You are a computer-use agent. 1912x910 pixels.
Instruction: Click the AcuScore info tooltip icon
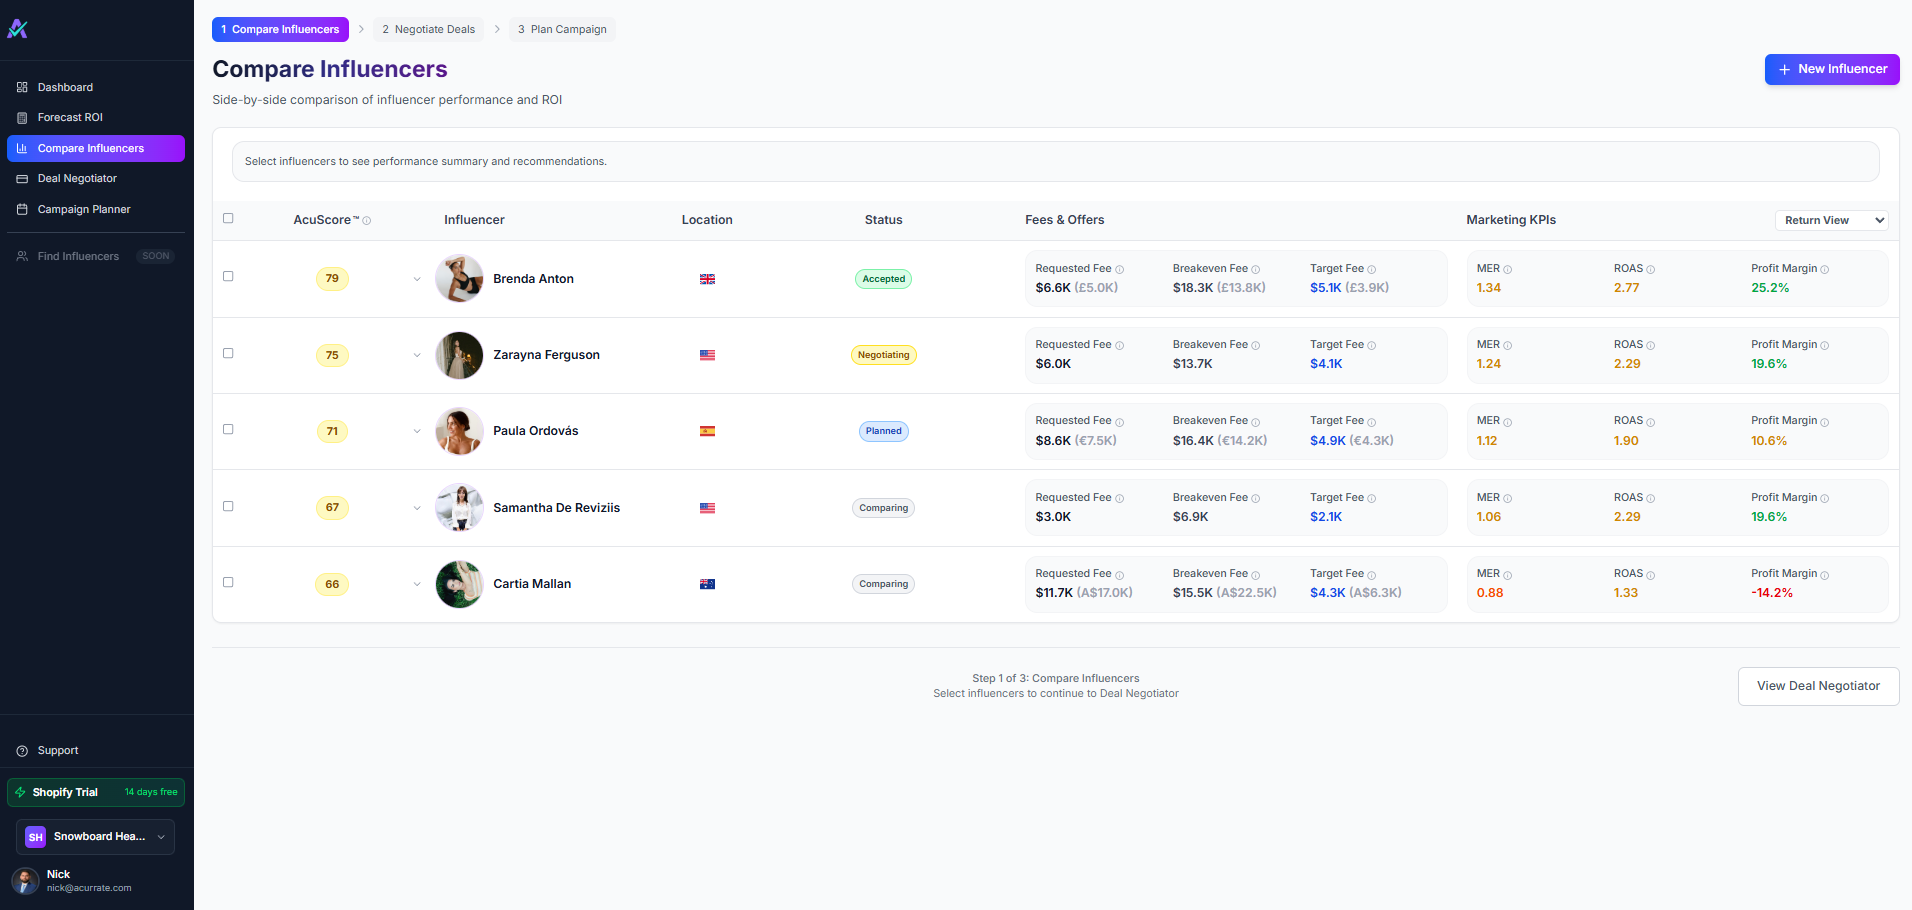pyautogui.click(x=367, y=221)
